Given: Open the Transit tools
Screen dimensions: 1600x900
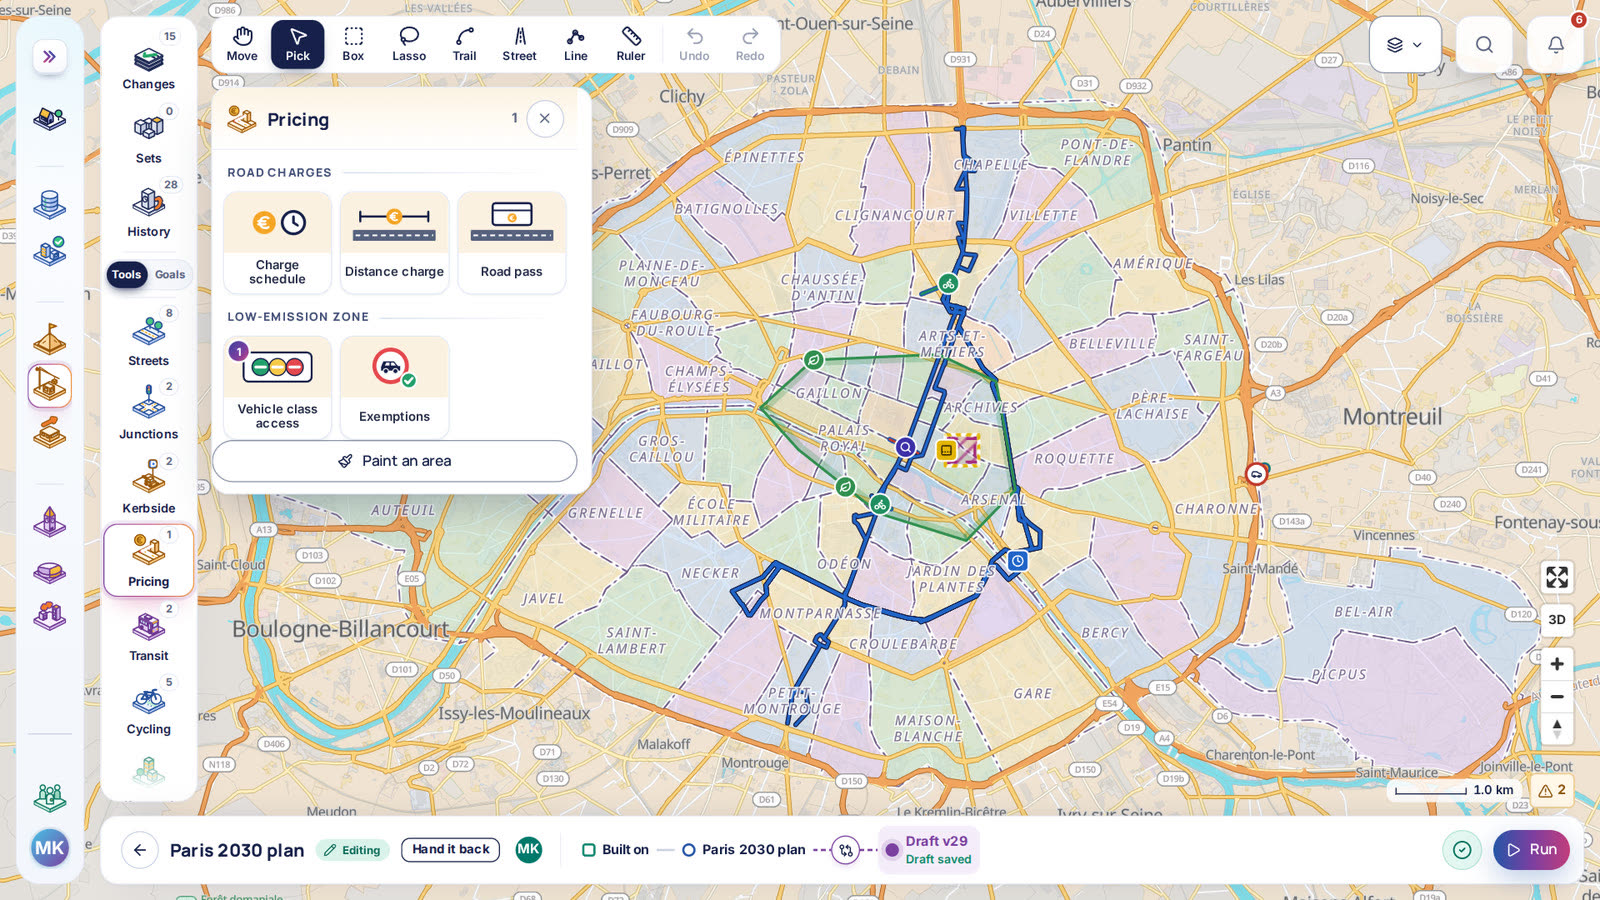Looking at the screenshot, I should [x=149, y=633].
